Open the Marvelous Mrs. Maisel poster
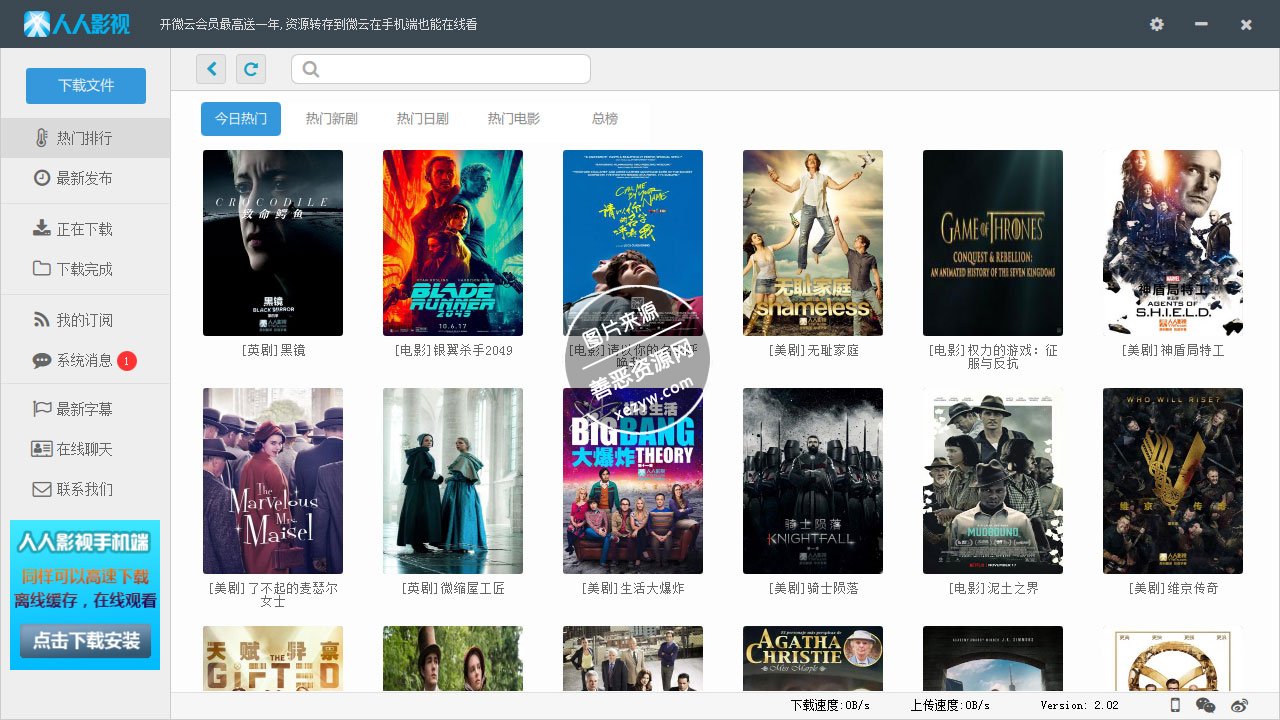The width and height of the screenshot is (1280, 720). [x=273, y=481]
